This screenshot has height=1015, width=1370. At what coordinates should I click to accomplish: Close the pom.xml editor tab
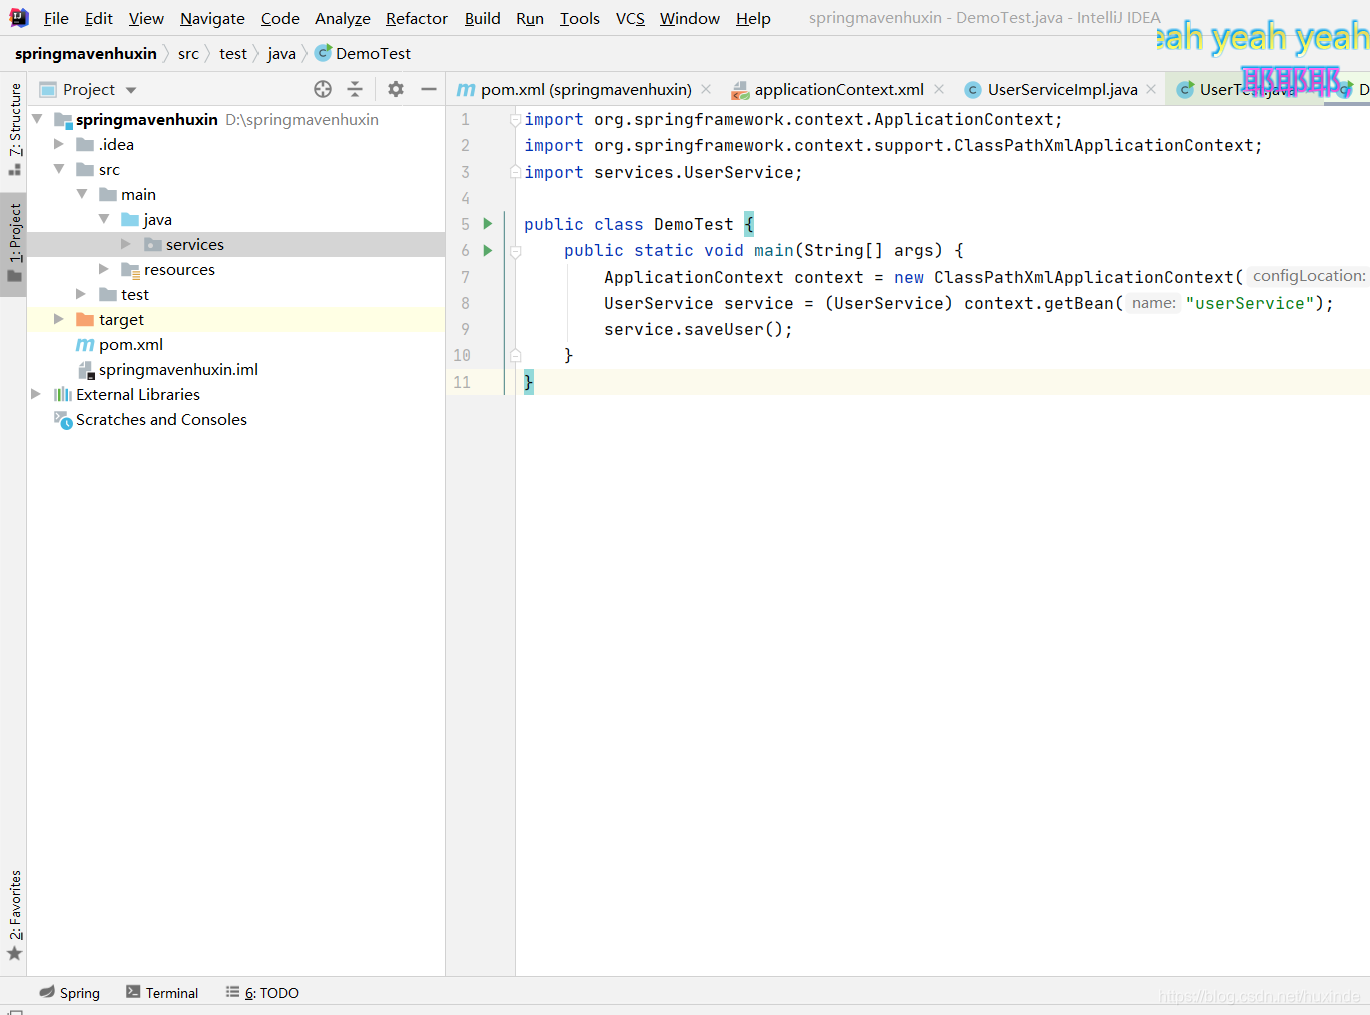(706, 89)
